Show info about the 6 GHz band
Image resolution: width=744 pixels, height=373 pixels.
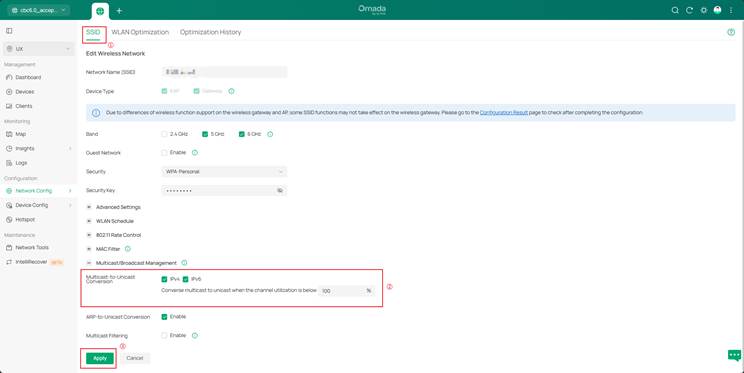(x=270, y=134)
